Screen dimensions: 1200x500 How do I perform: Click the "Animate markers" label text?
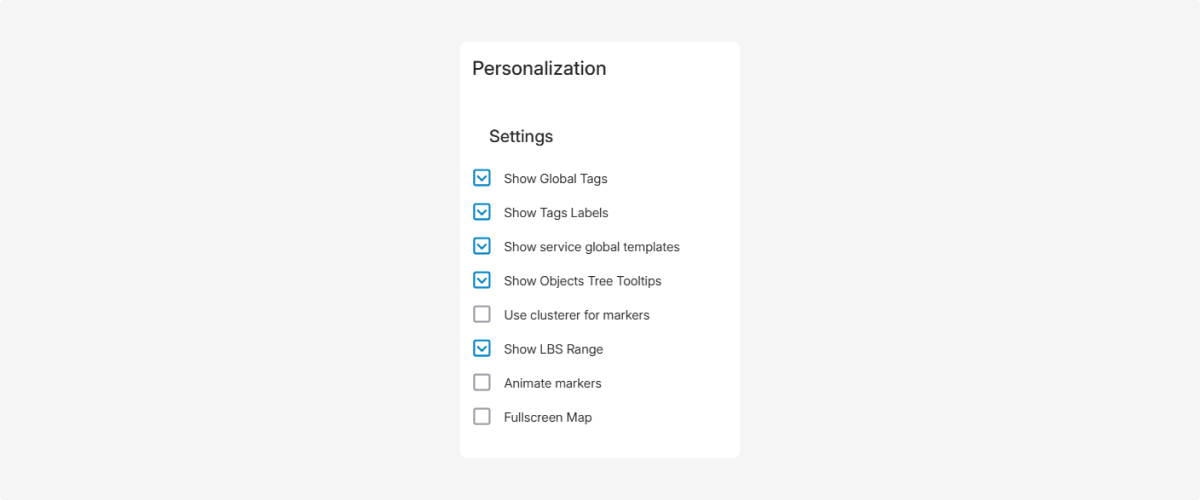click(x=552, y=383)
